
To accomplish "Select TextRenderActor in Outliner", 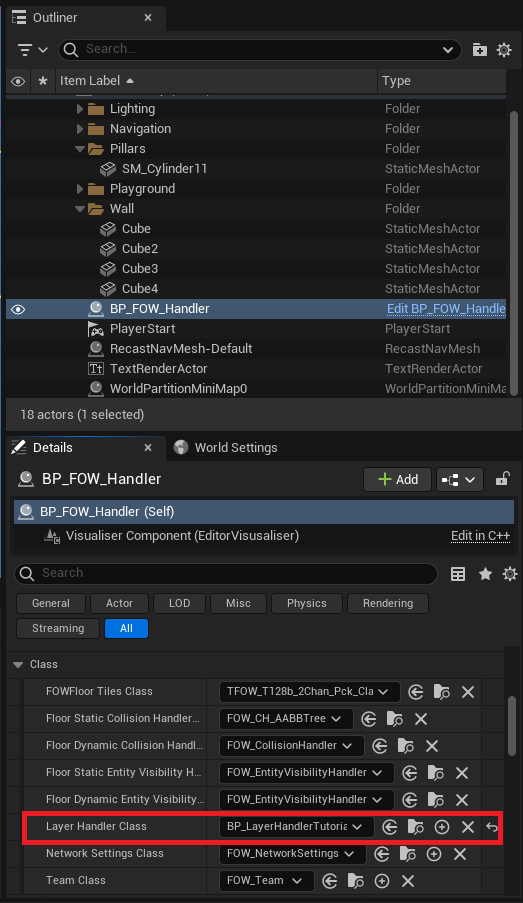I will pos(158,369).
